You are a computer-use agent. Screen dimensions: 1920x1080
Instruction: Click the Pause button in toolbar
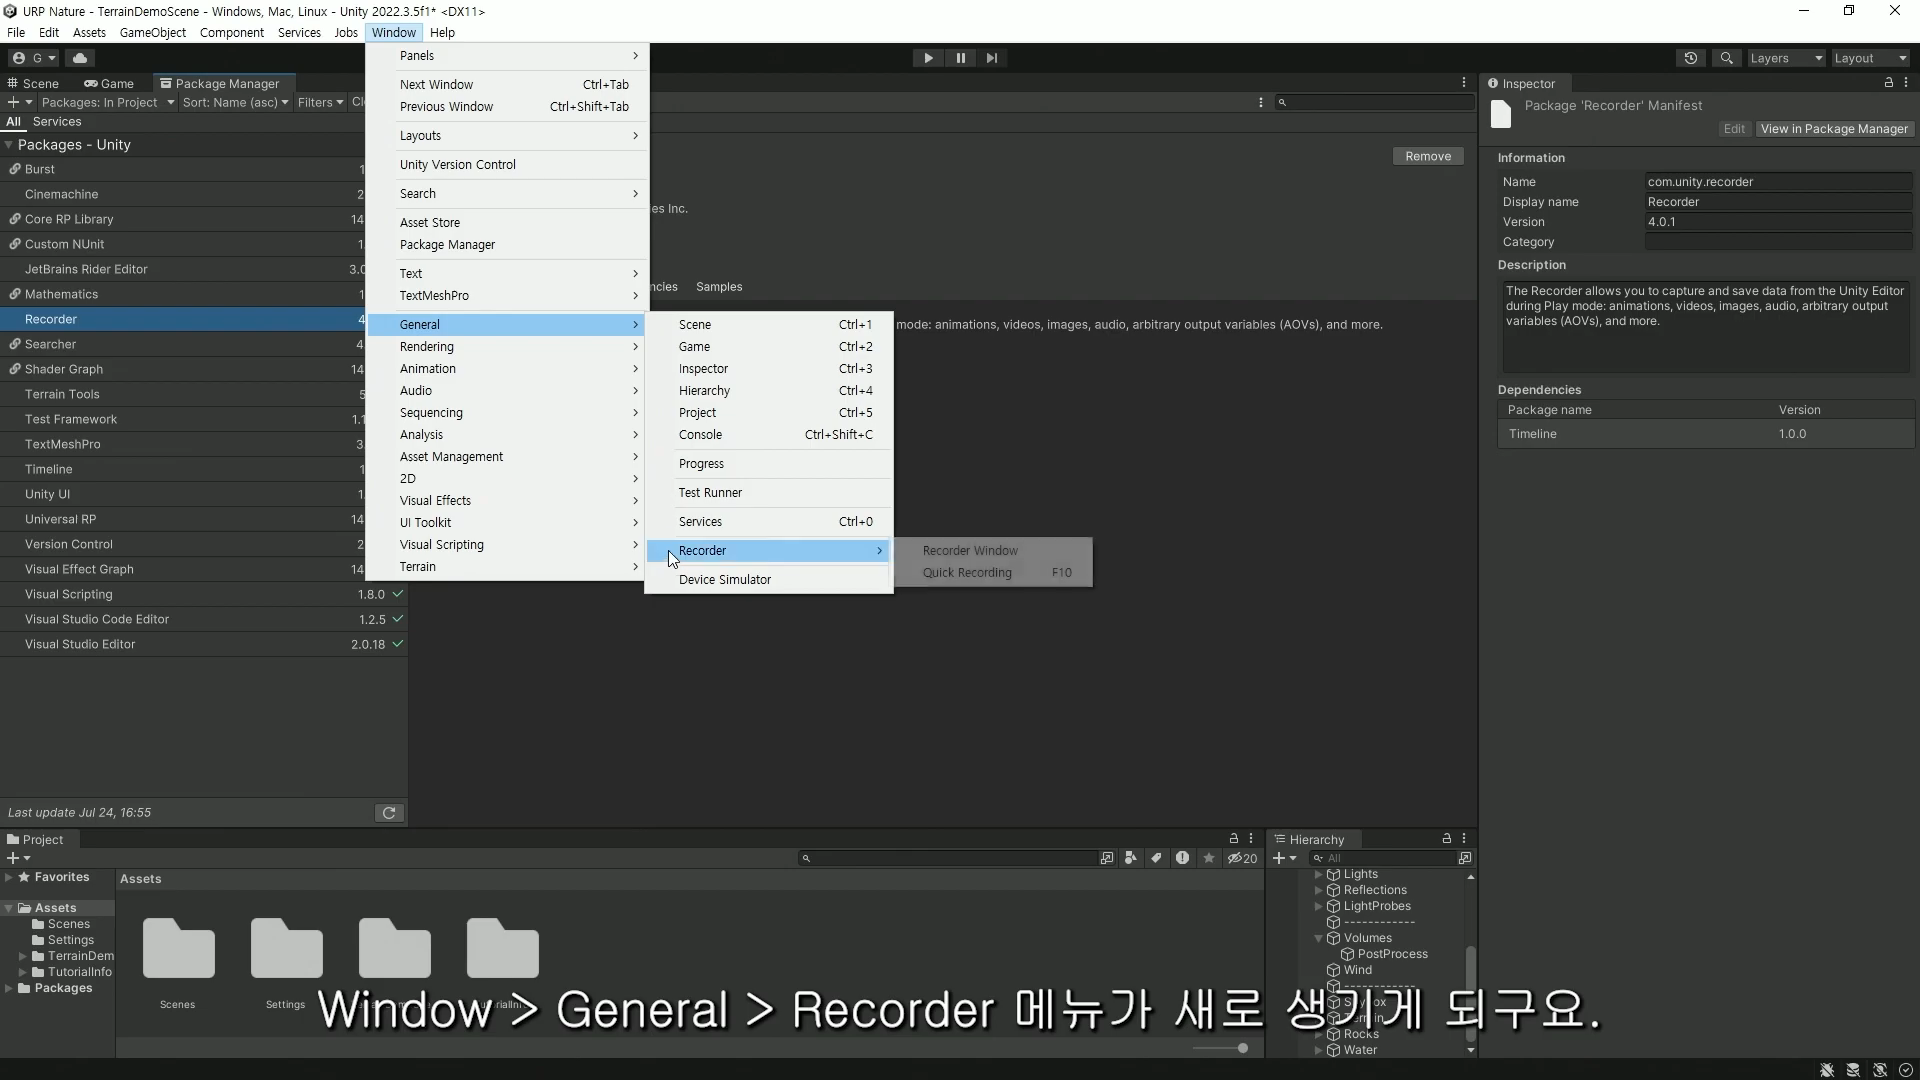pos(960,58)
